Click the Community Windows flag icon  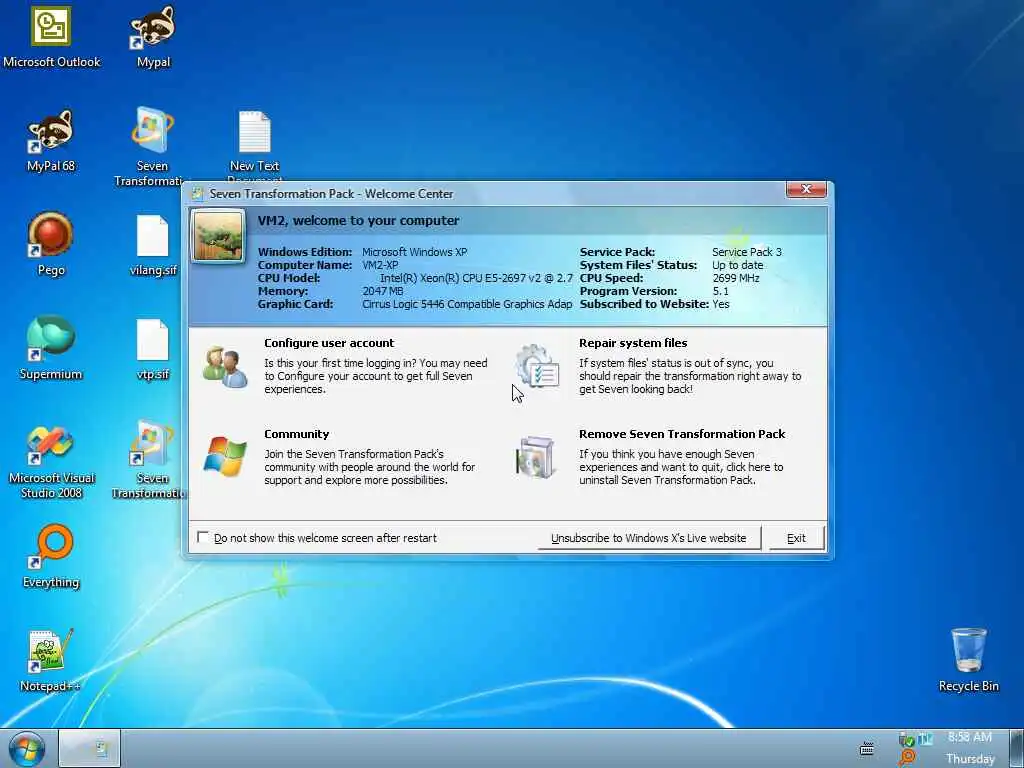pyautogui.click(x=225, y=456)
